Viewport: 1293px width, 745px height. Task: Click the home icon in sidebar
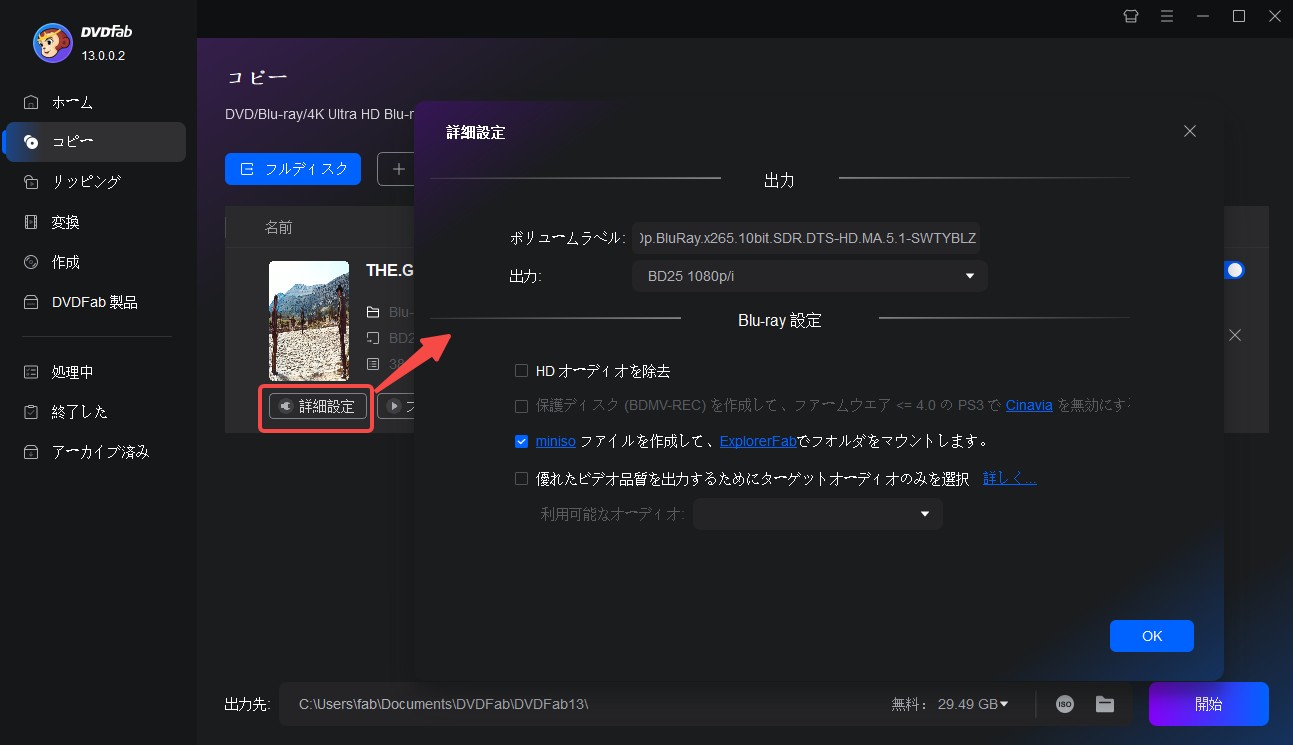coord(31,102)
